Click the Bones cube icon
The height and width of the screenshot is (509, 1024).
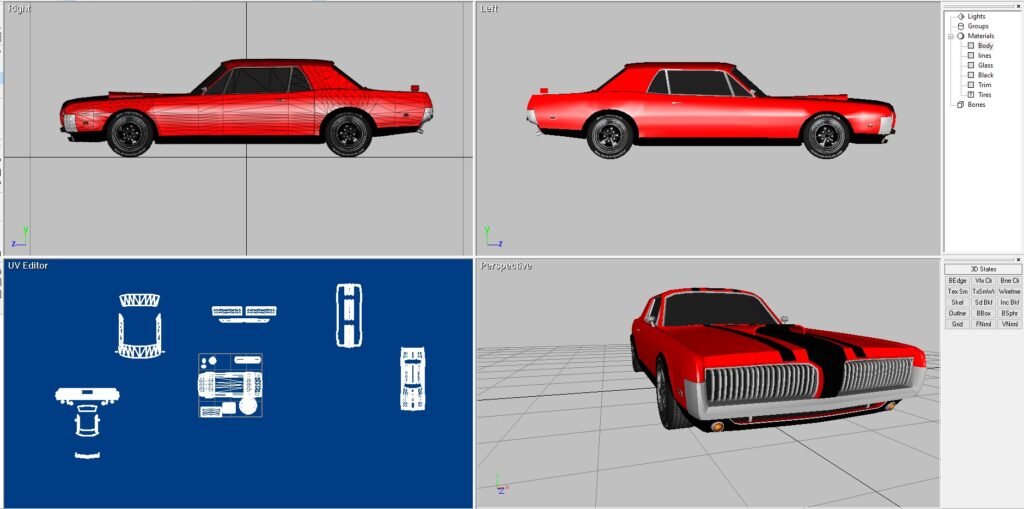point(961,104)
